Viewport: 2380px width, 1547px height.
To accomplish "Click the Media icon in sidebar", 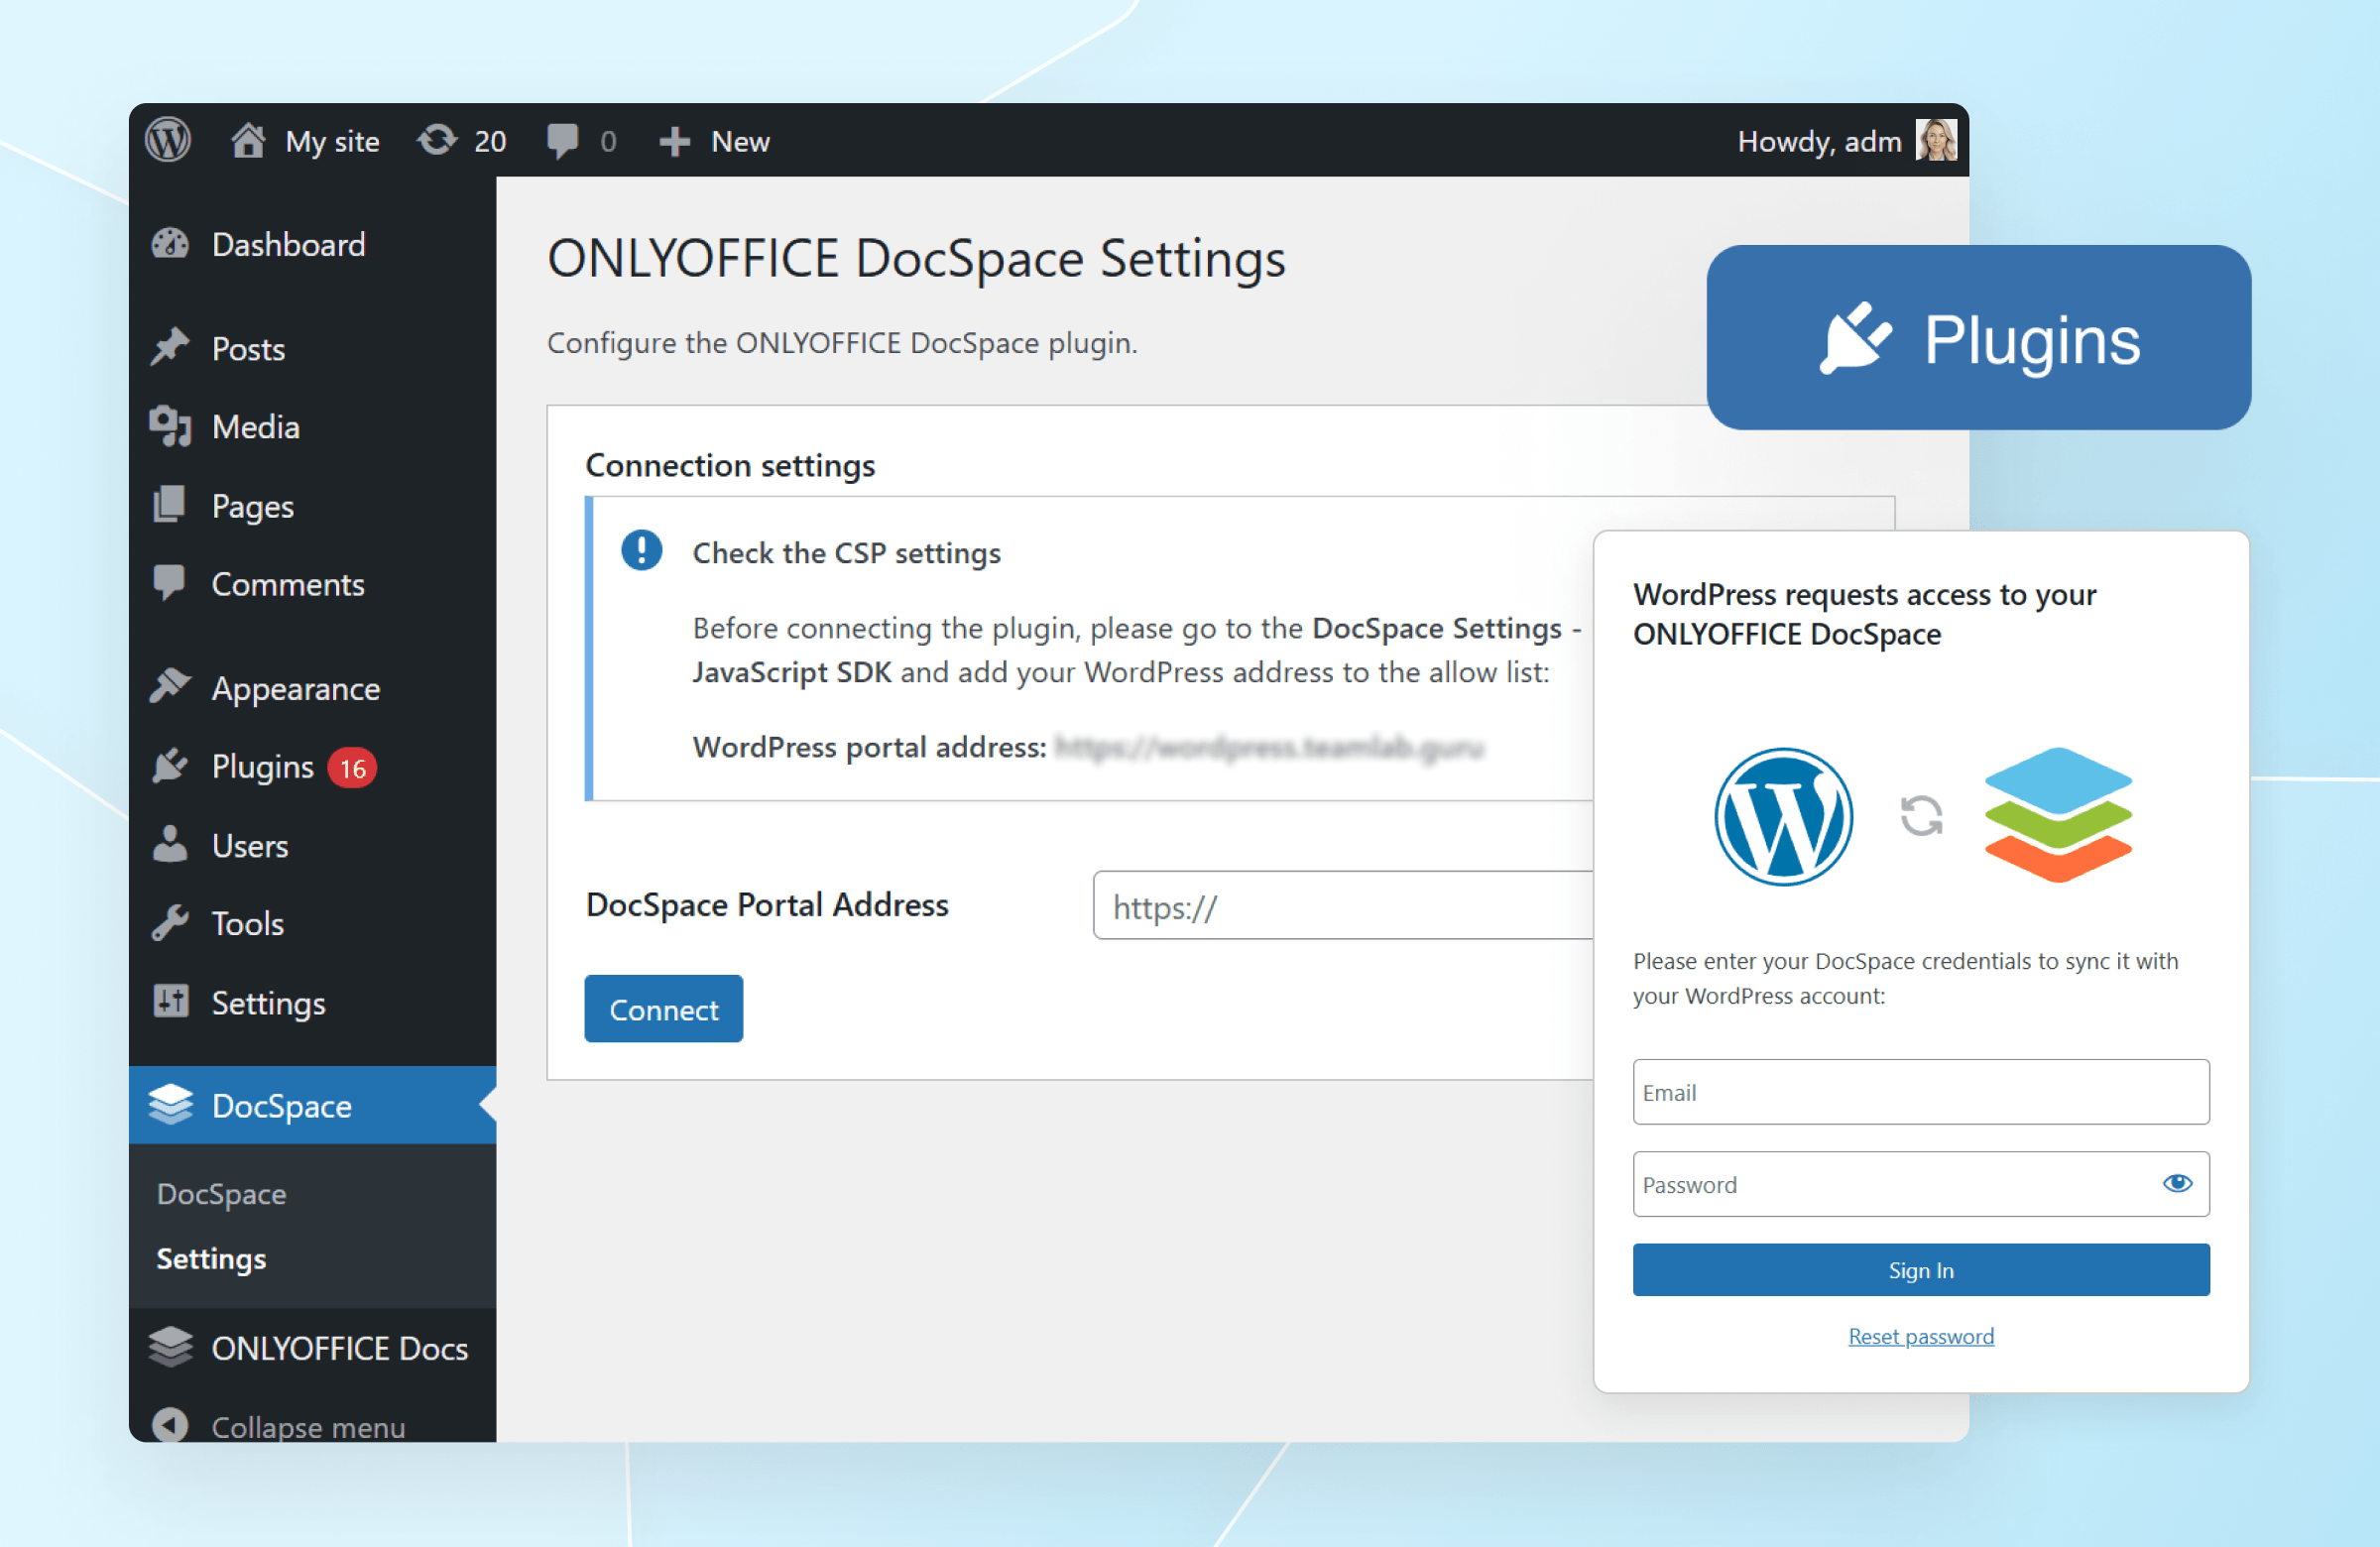I will [170, 427].
